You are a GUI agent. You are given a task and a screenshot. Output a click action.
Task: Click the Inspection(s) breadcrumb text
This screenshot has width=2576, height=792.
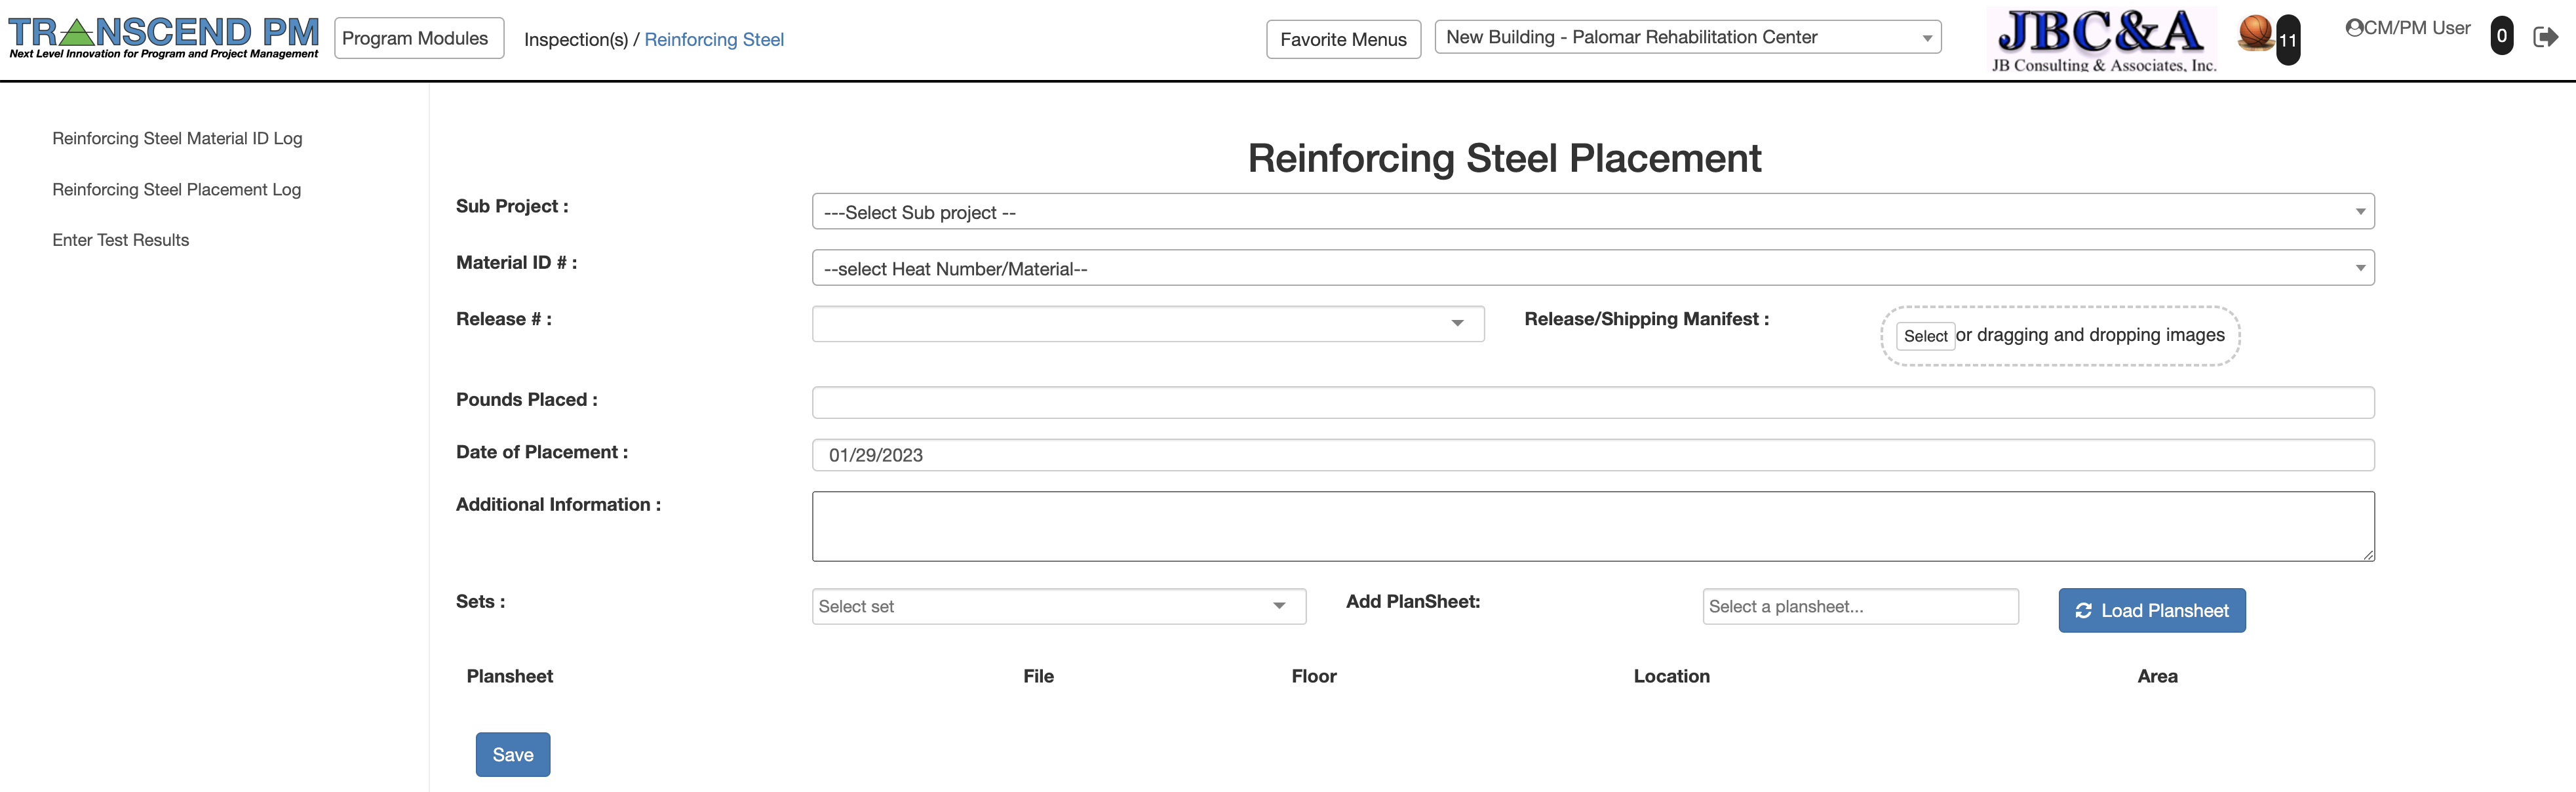[x=576, y=39]
